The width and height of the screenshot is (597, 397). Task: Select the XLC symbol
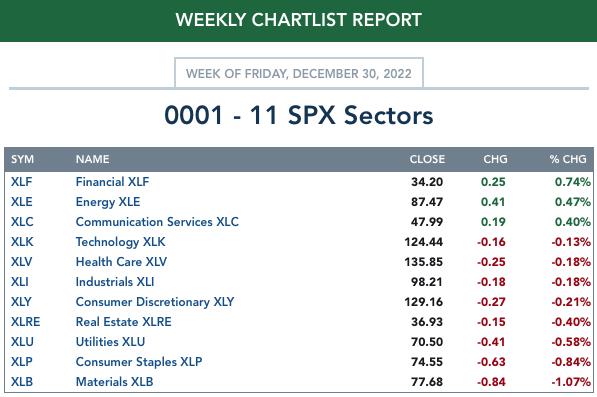[22, 222]
